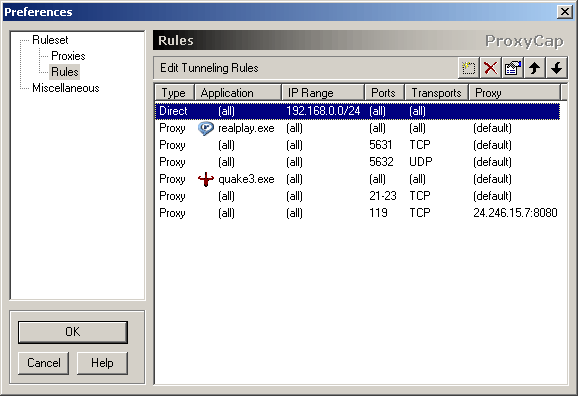Close the Preferences dialog
Viewport: 578px width, 396px height.
pos(564,12)
